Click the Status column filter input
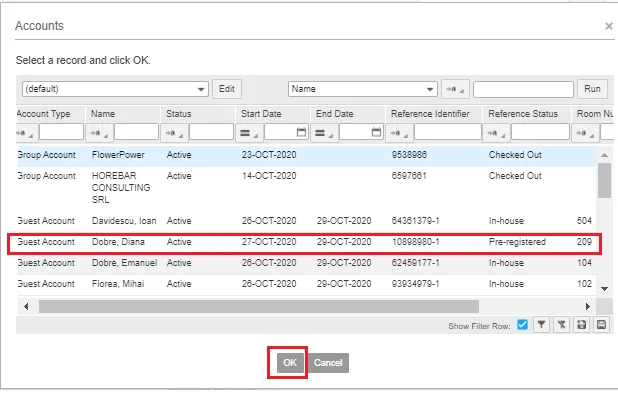618x397 pixels. (x=211, y=132)
